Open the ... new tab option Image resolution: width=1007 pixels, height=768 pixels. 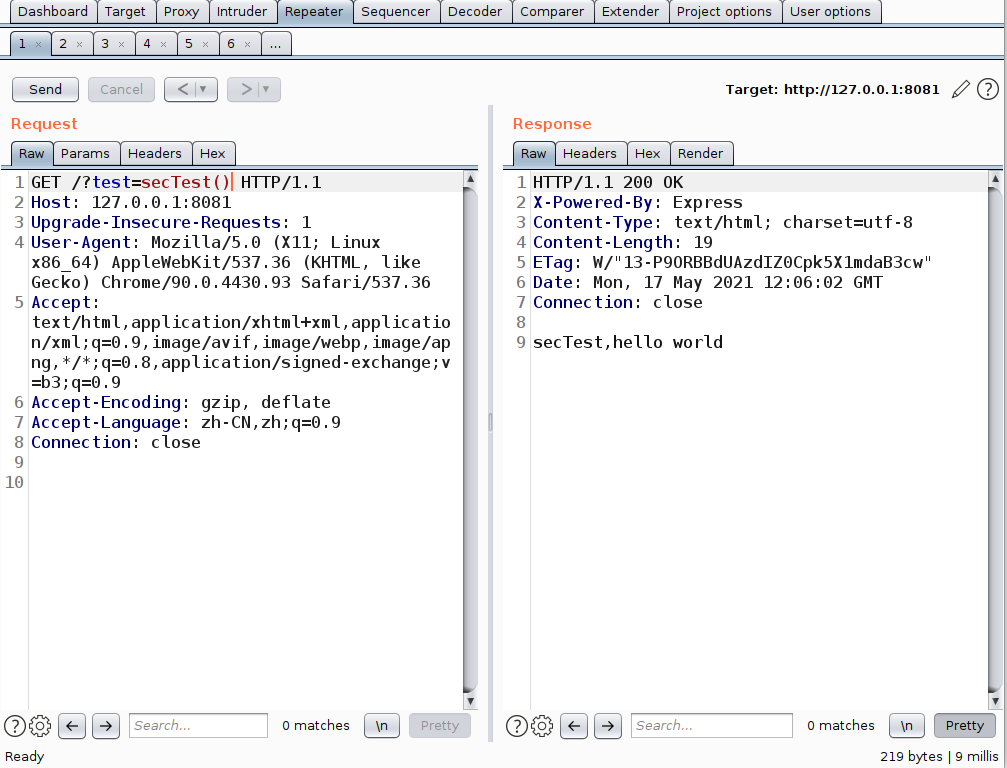pos(276,44)
